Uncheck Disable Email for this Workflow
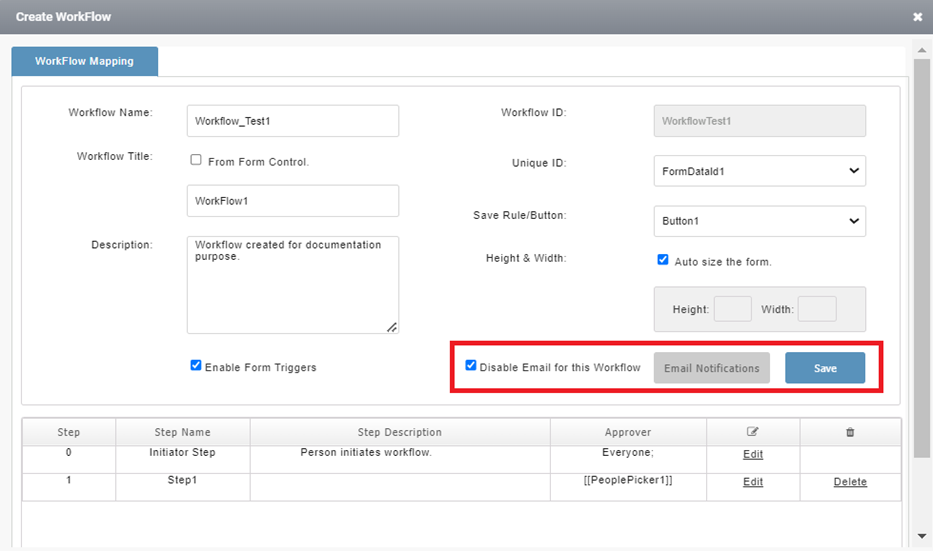 (x=471, y=365)
